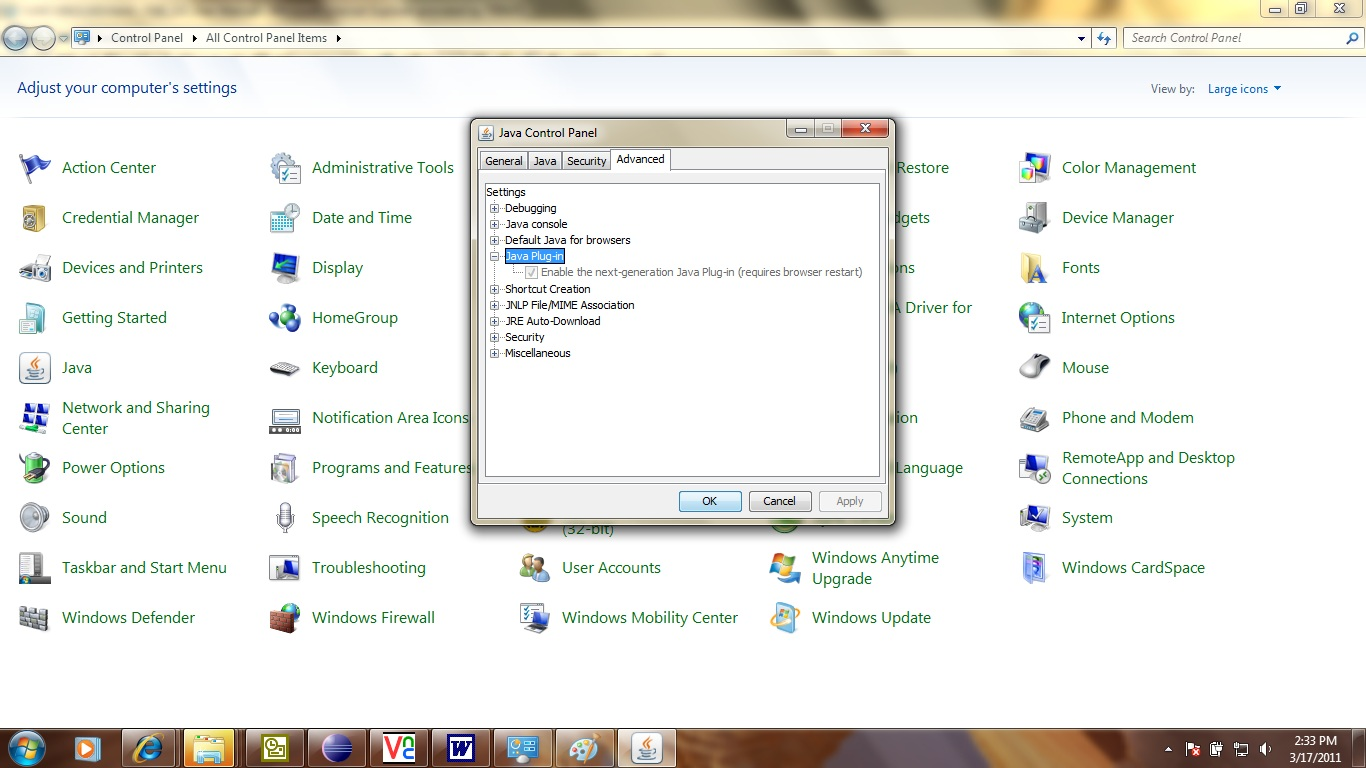Open the Internet Options link
1366x768 pixels.
[x=1118, y=318]
